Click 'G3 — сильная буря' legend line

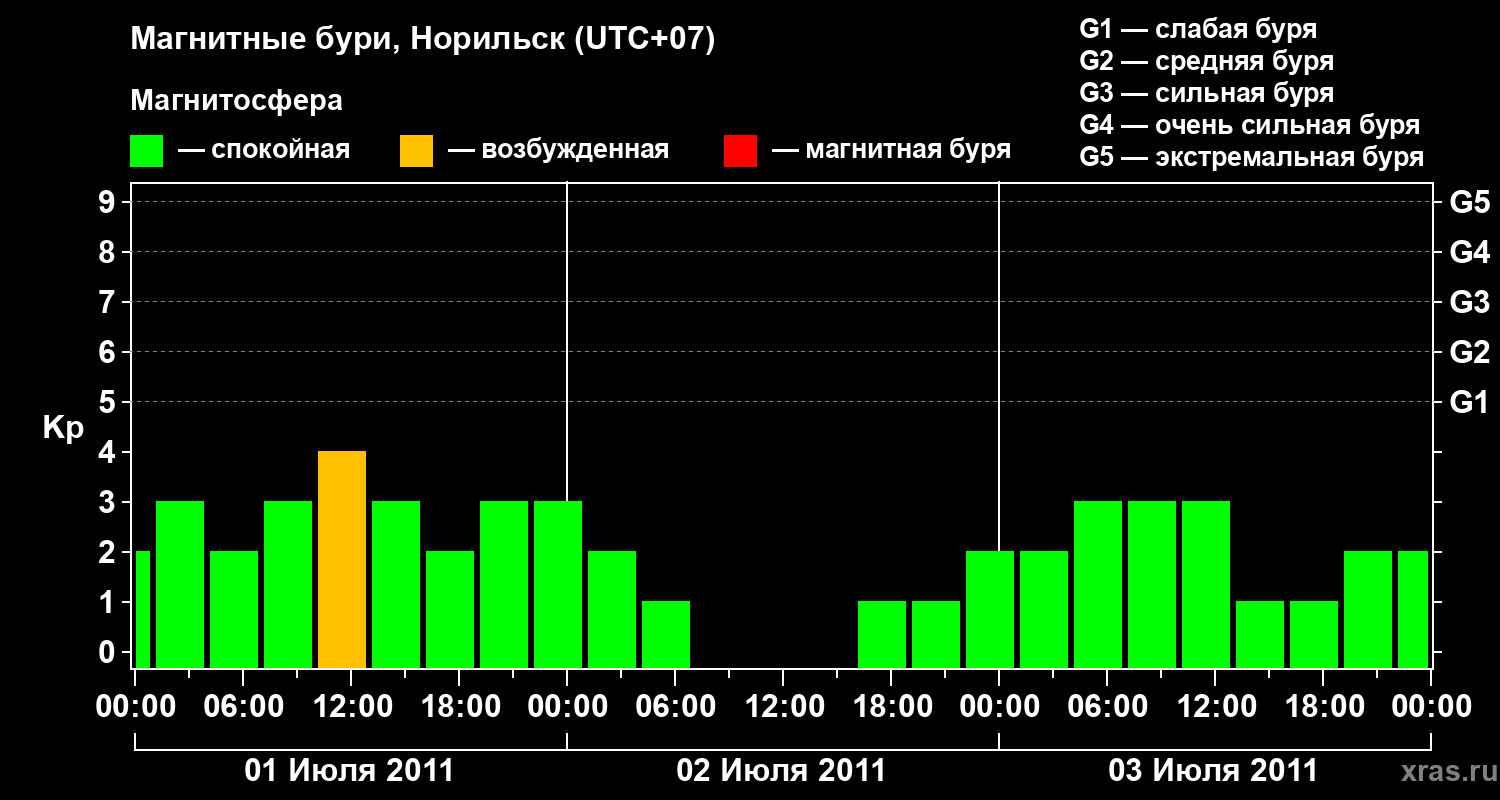point(1207,93)
